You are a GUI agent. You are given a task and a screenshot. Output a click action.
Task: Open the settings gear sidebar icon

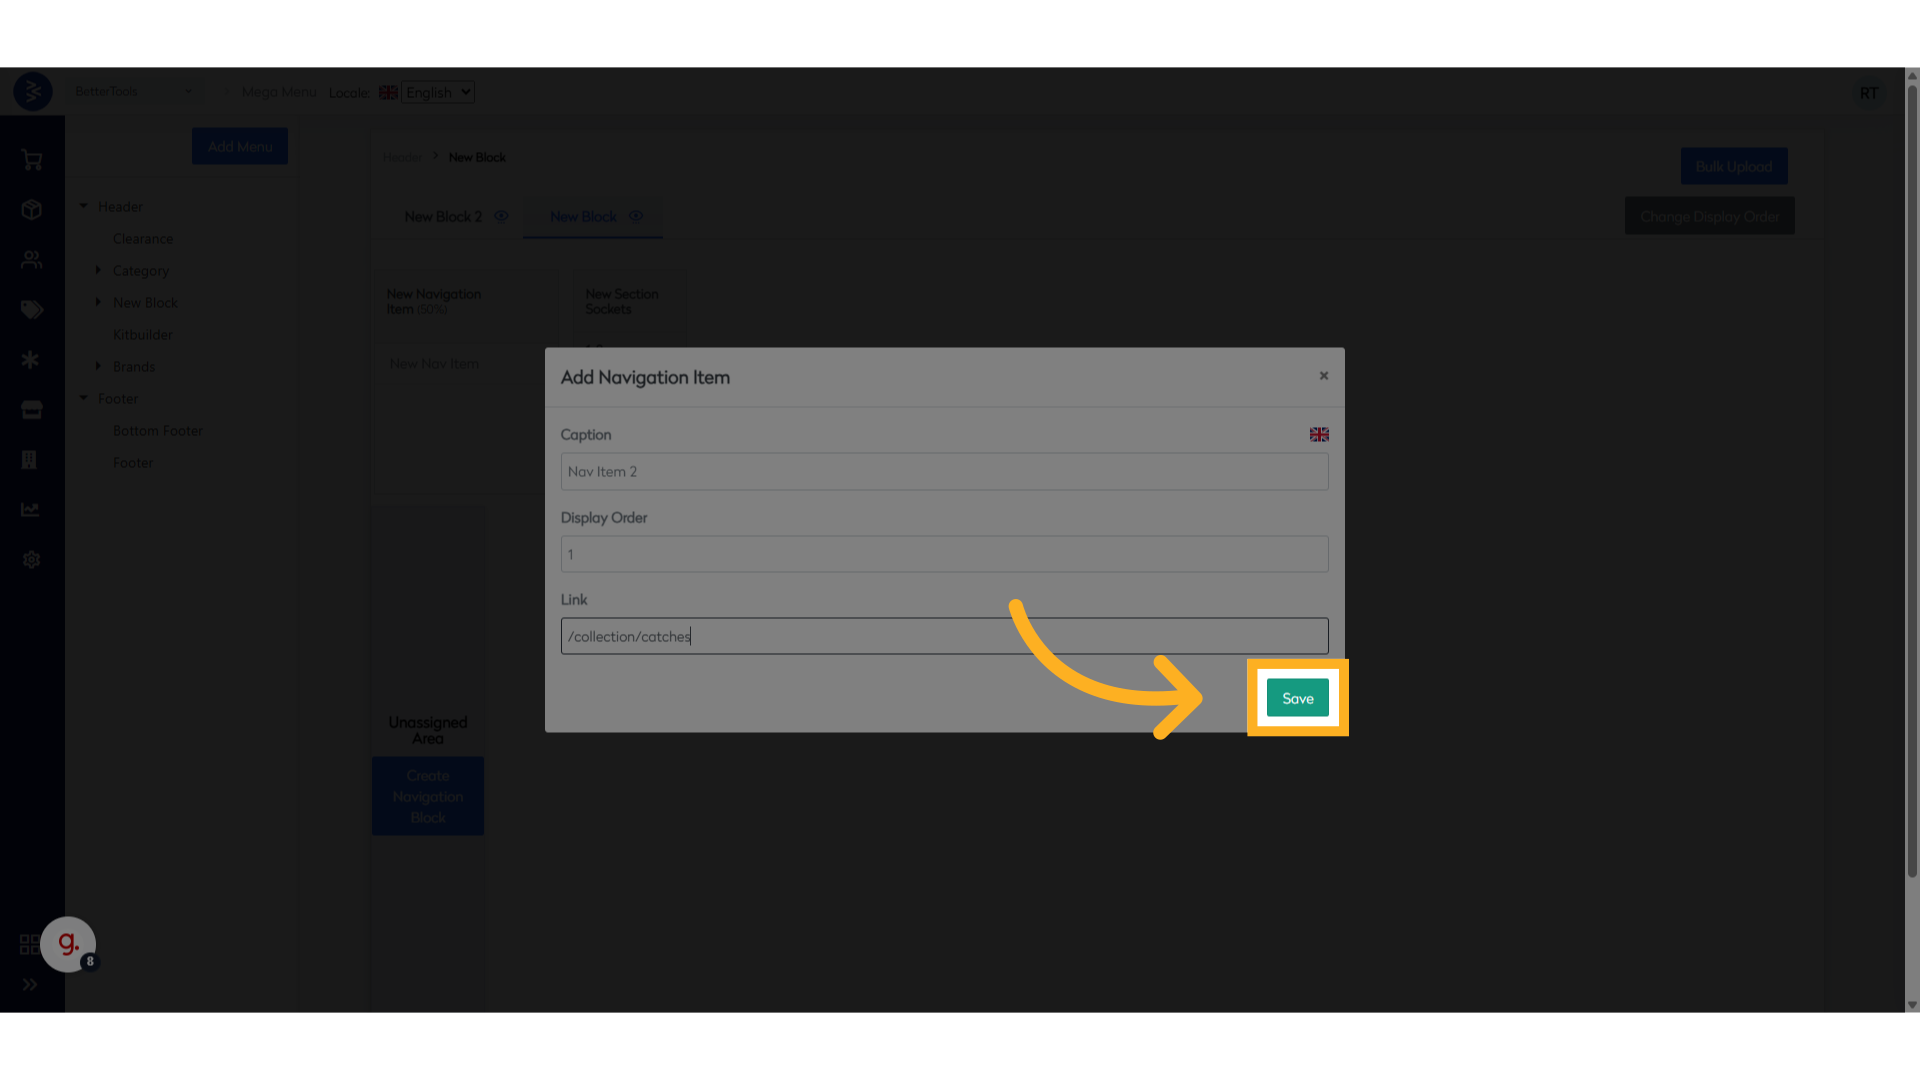click(31, 560)
